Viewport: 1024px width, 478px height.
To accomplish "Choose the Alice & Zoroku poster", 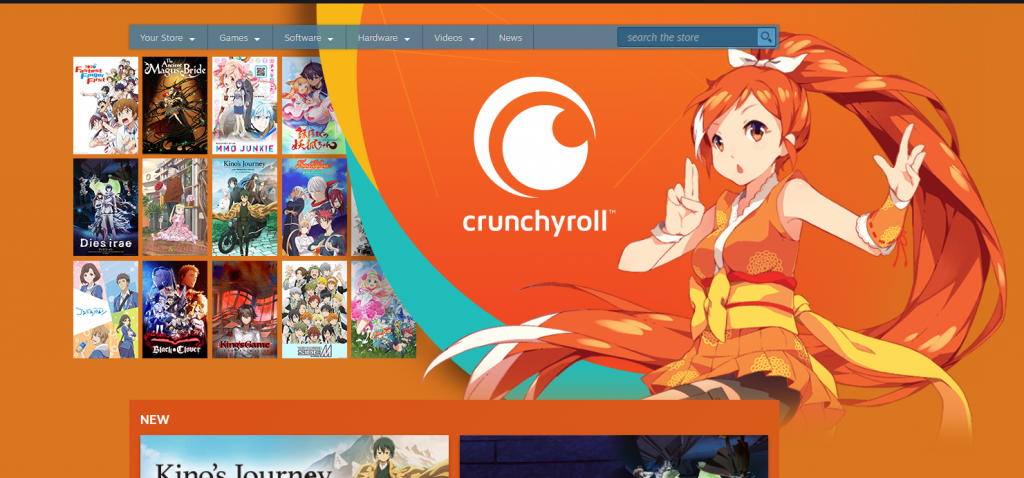I will coord(175,207).
